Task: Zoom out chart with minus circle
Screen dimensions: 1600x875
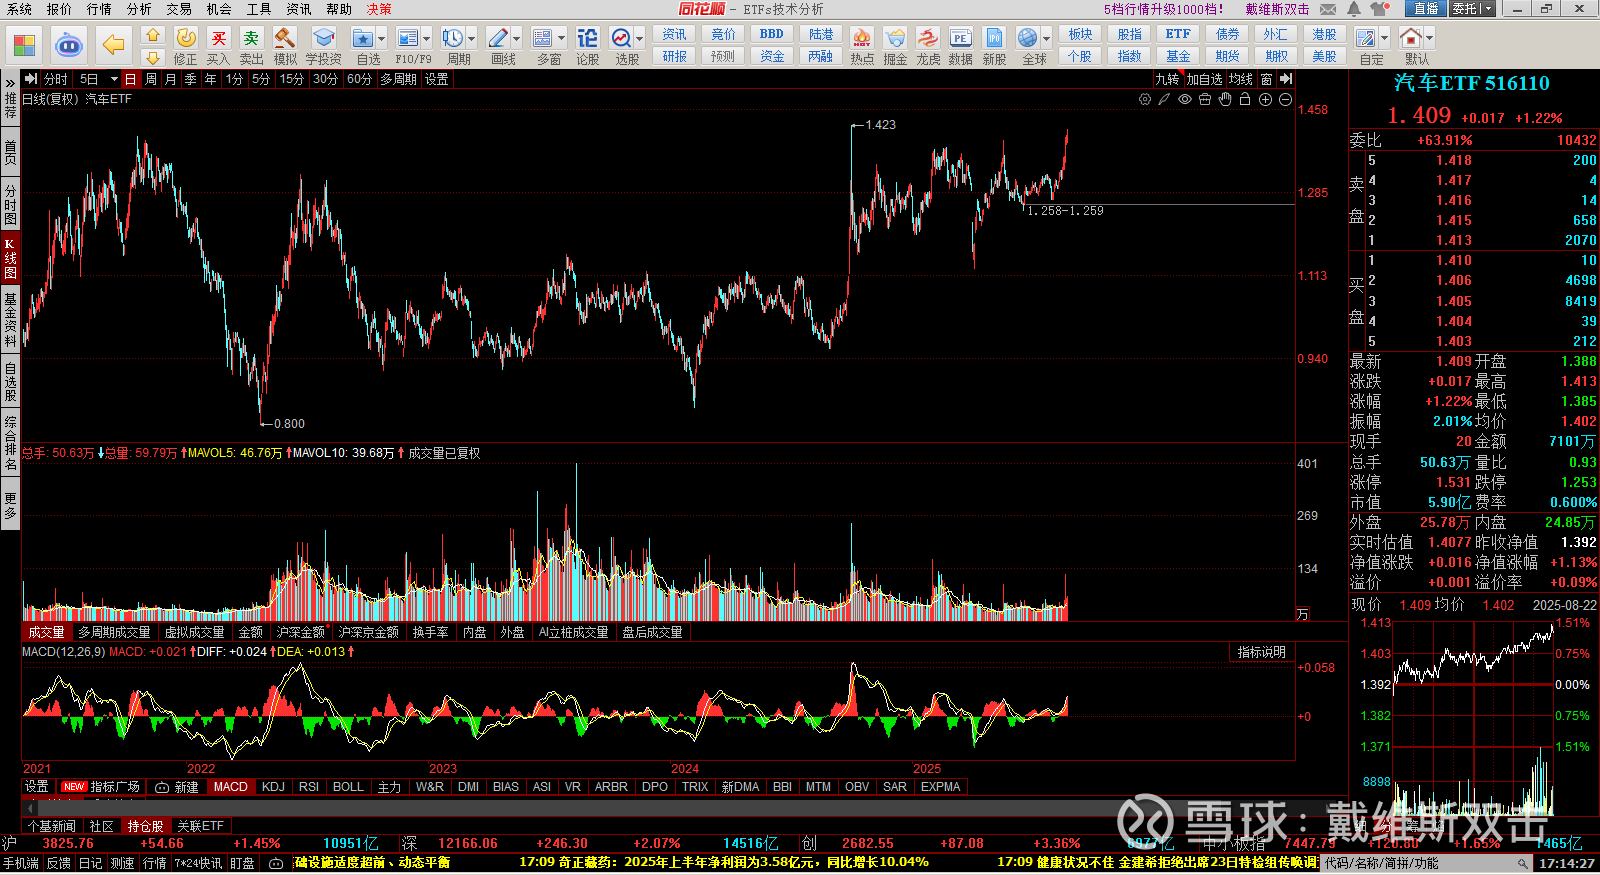Action: click(x=1285, y=99)
